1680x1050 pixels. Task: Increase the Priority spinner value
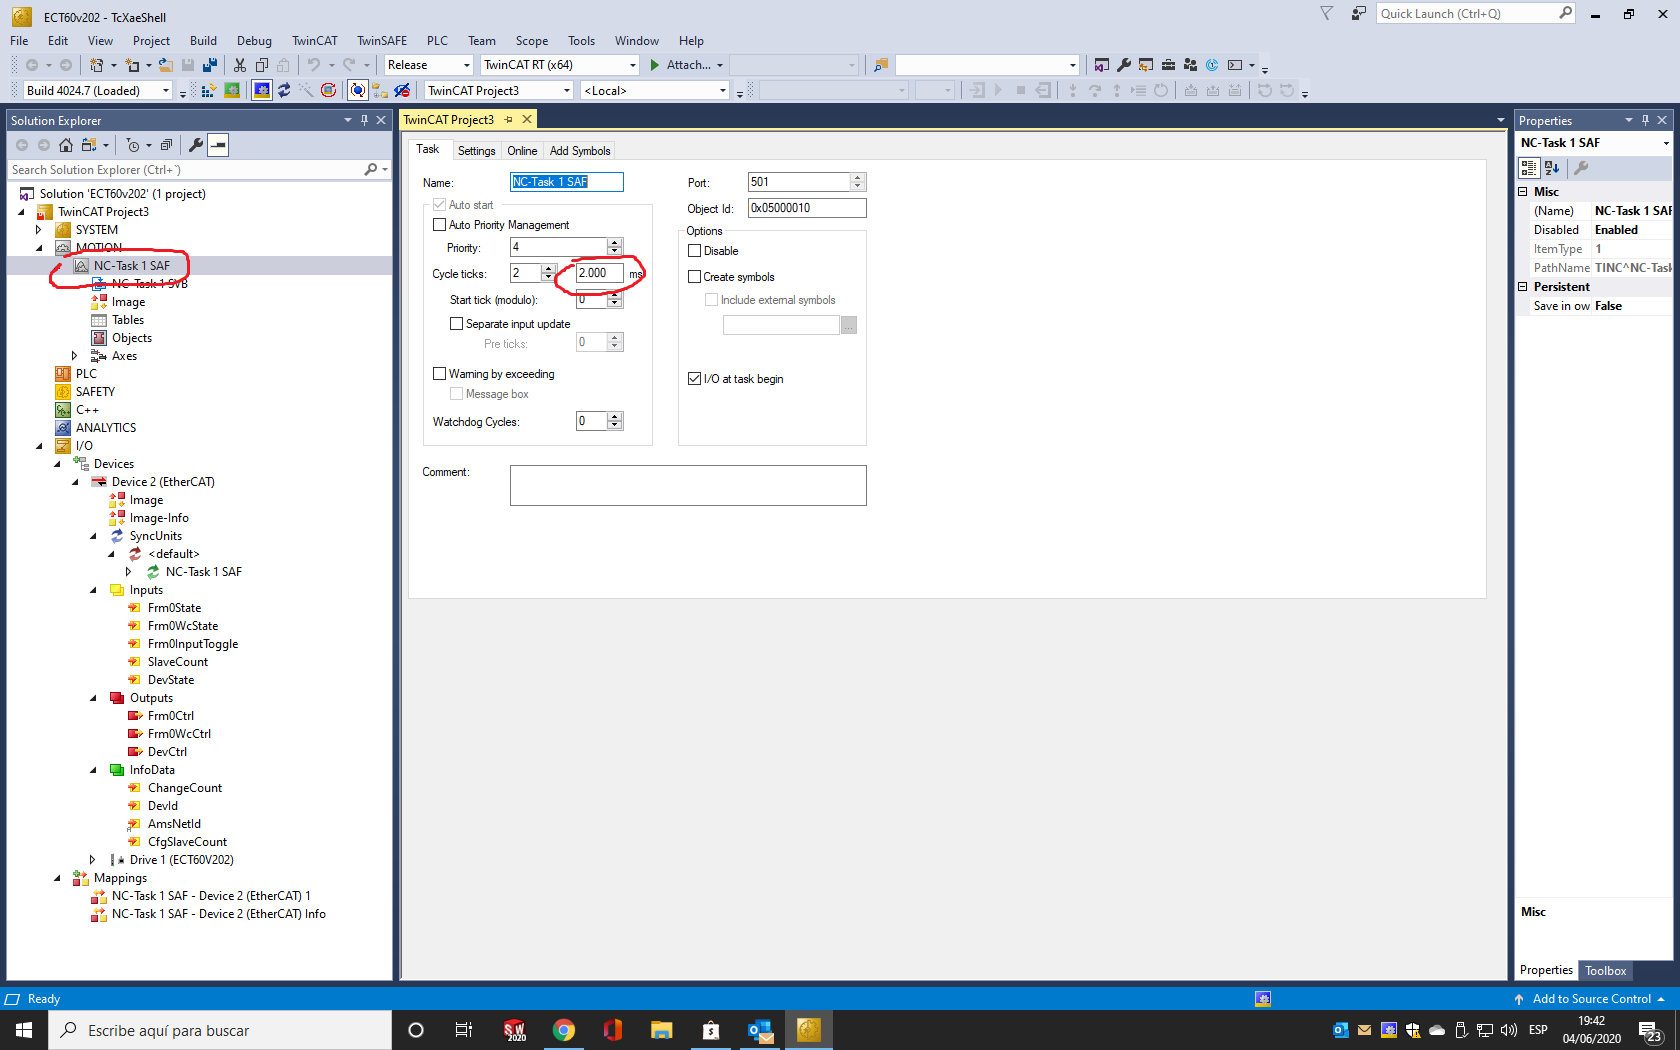click(x=615, y=243)
